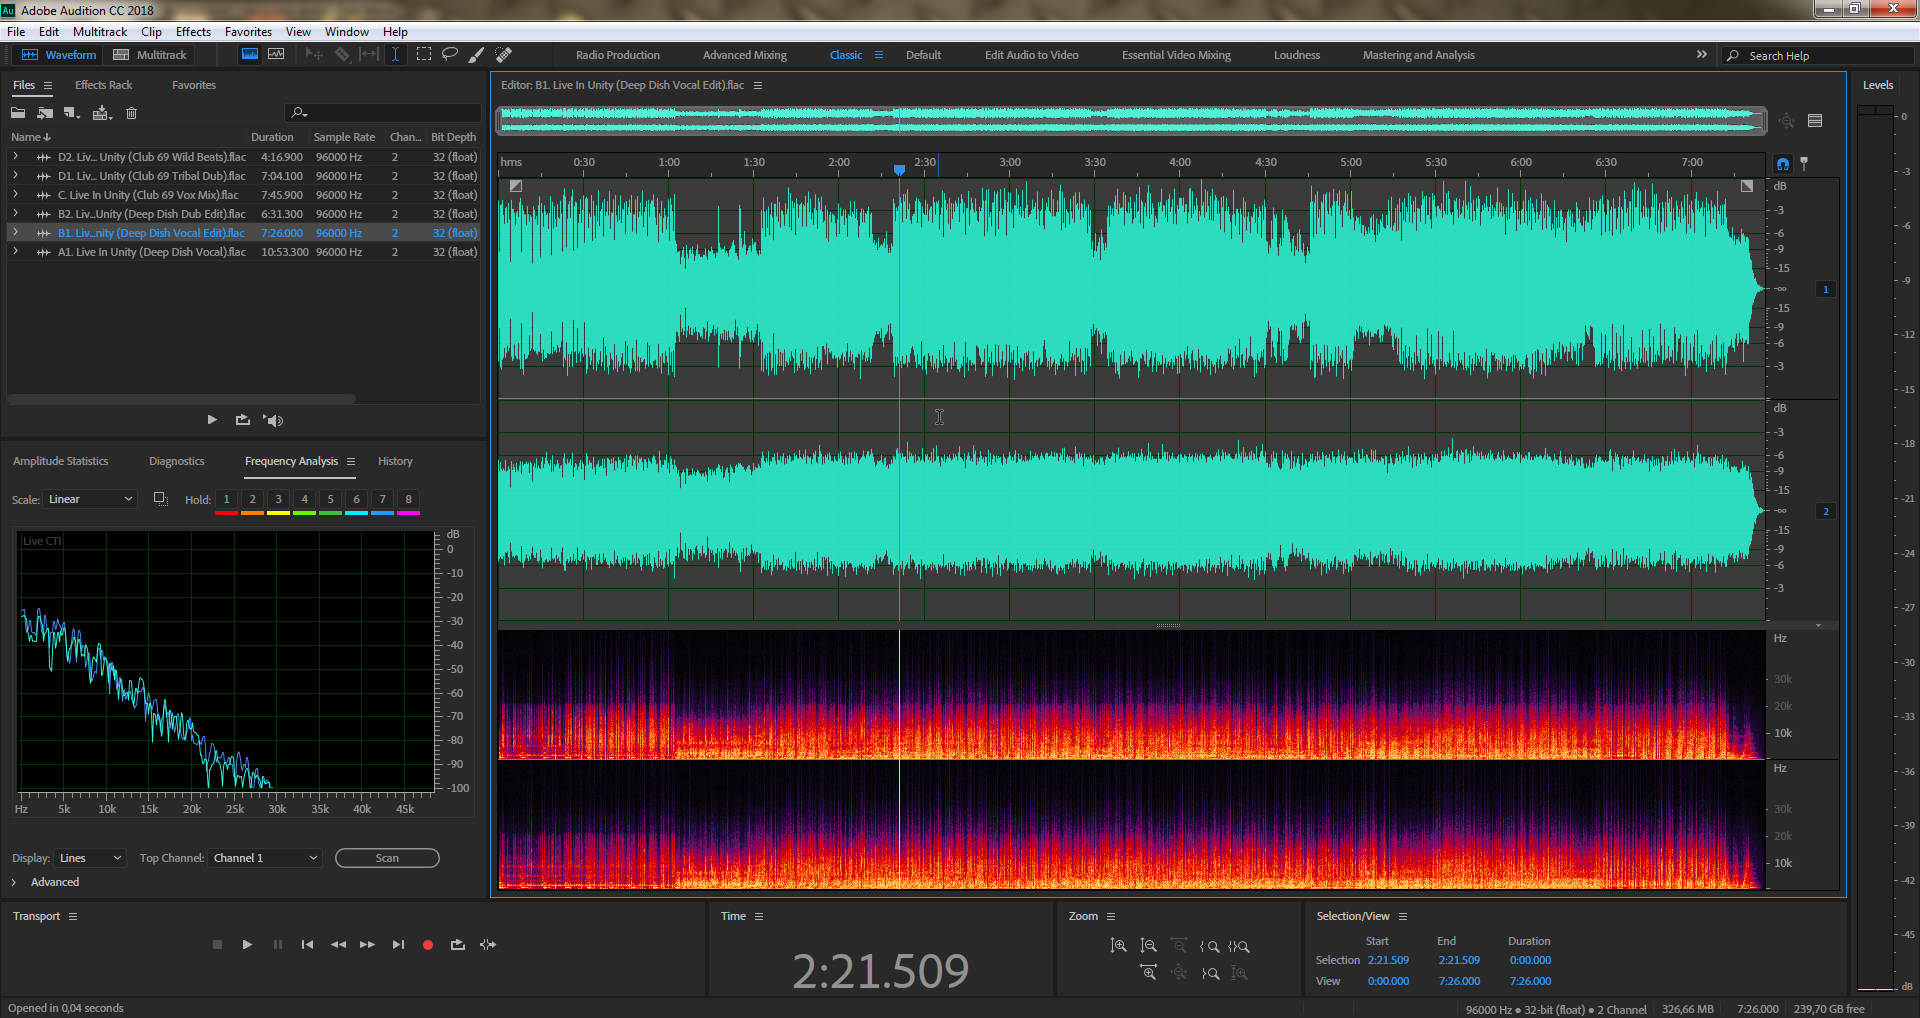Select the Time Selection tool
The width and height of the screenshot is (1920, 1018).
pyautogui.click(x=396, y=54)
